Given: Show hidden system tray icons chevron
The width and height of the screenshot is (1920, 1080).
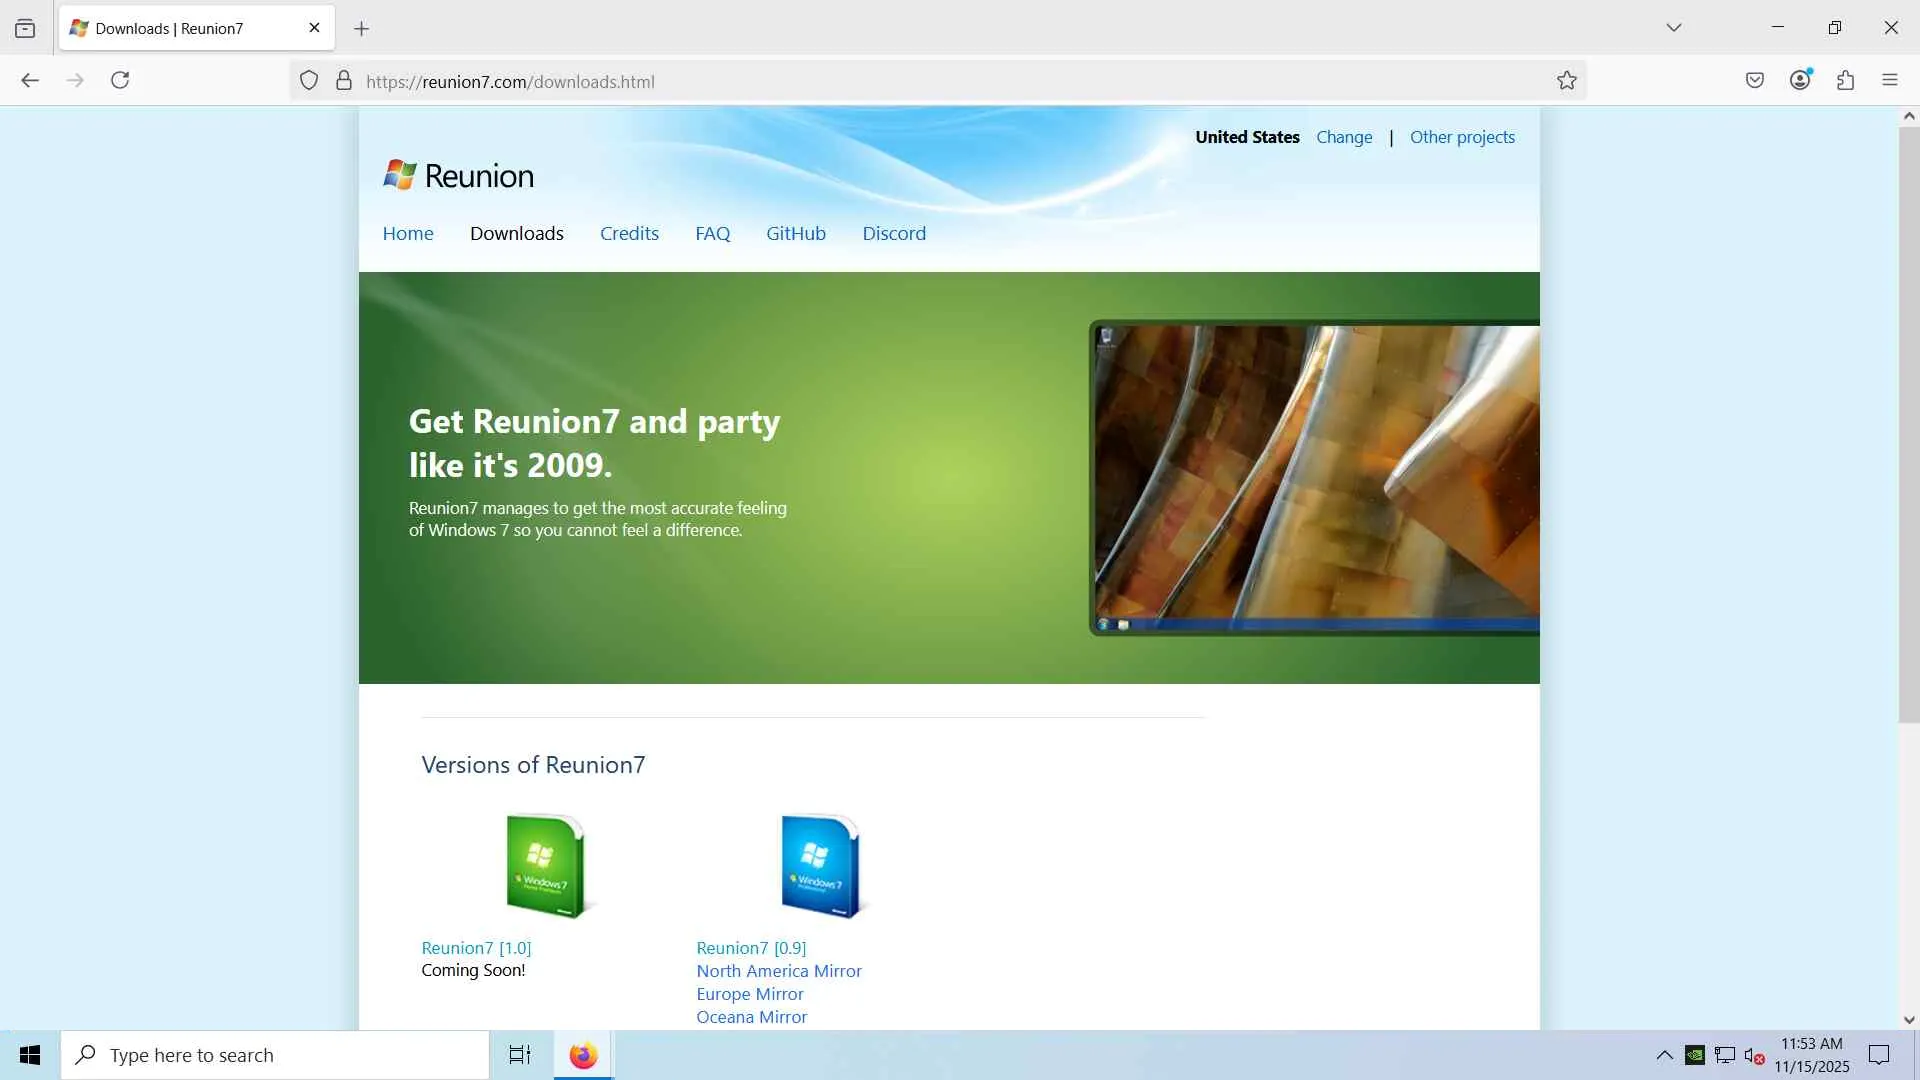Looking at the screenshot, I should (1664, 1055).
